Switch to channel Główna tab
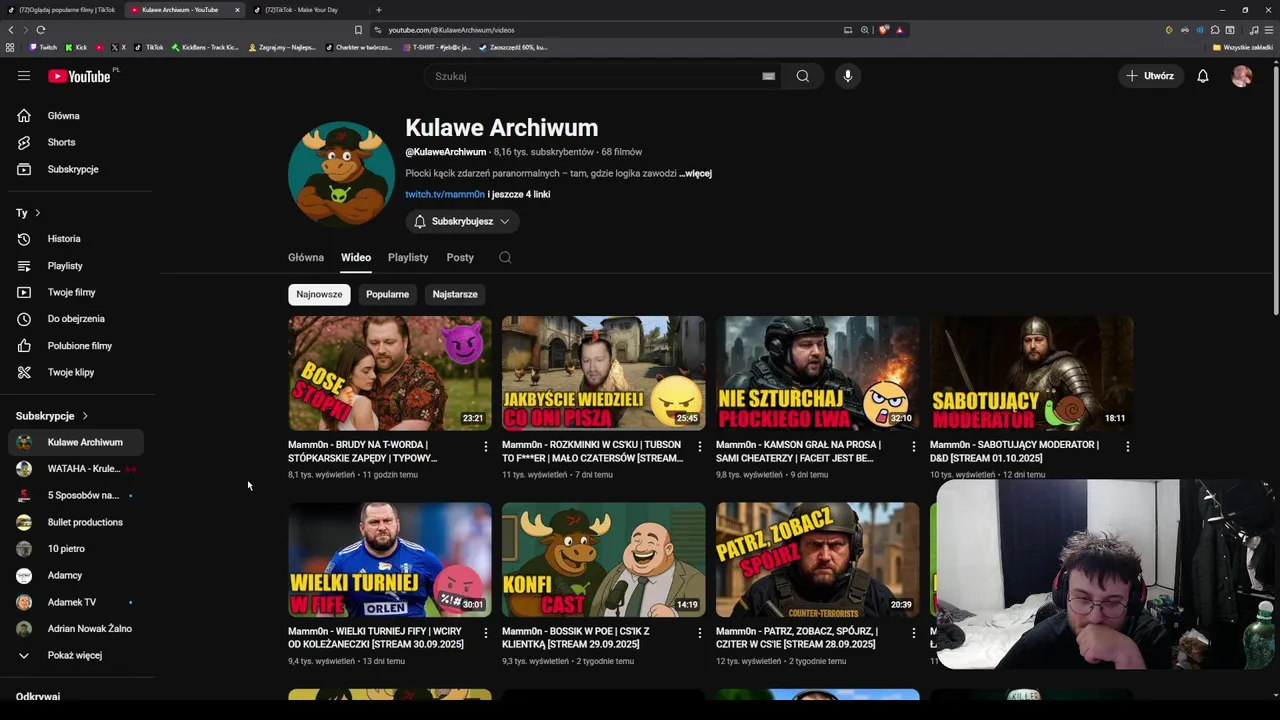Viewport: 1280px width, 720px height. (x=306, y=258)
